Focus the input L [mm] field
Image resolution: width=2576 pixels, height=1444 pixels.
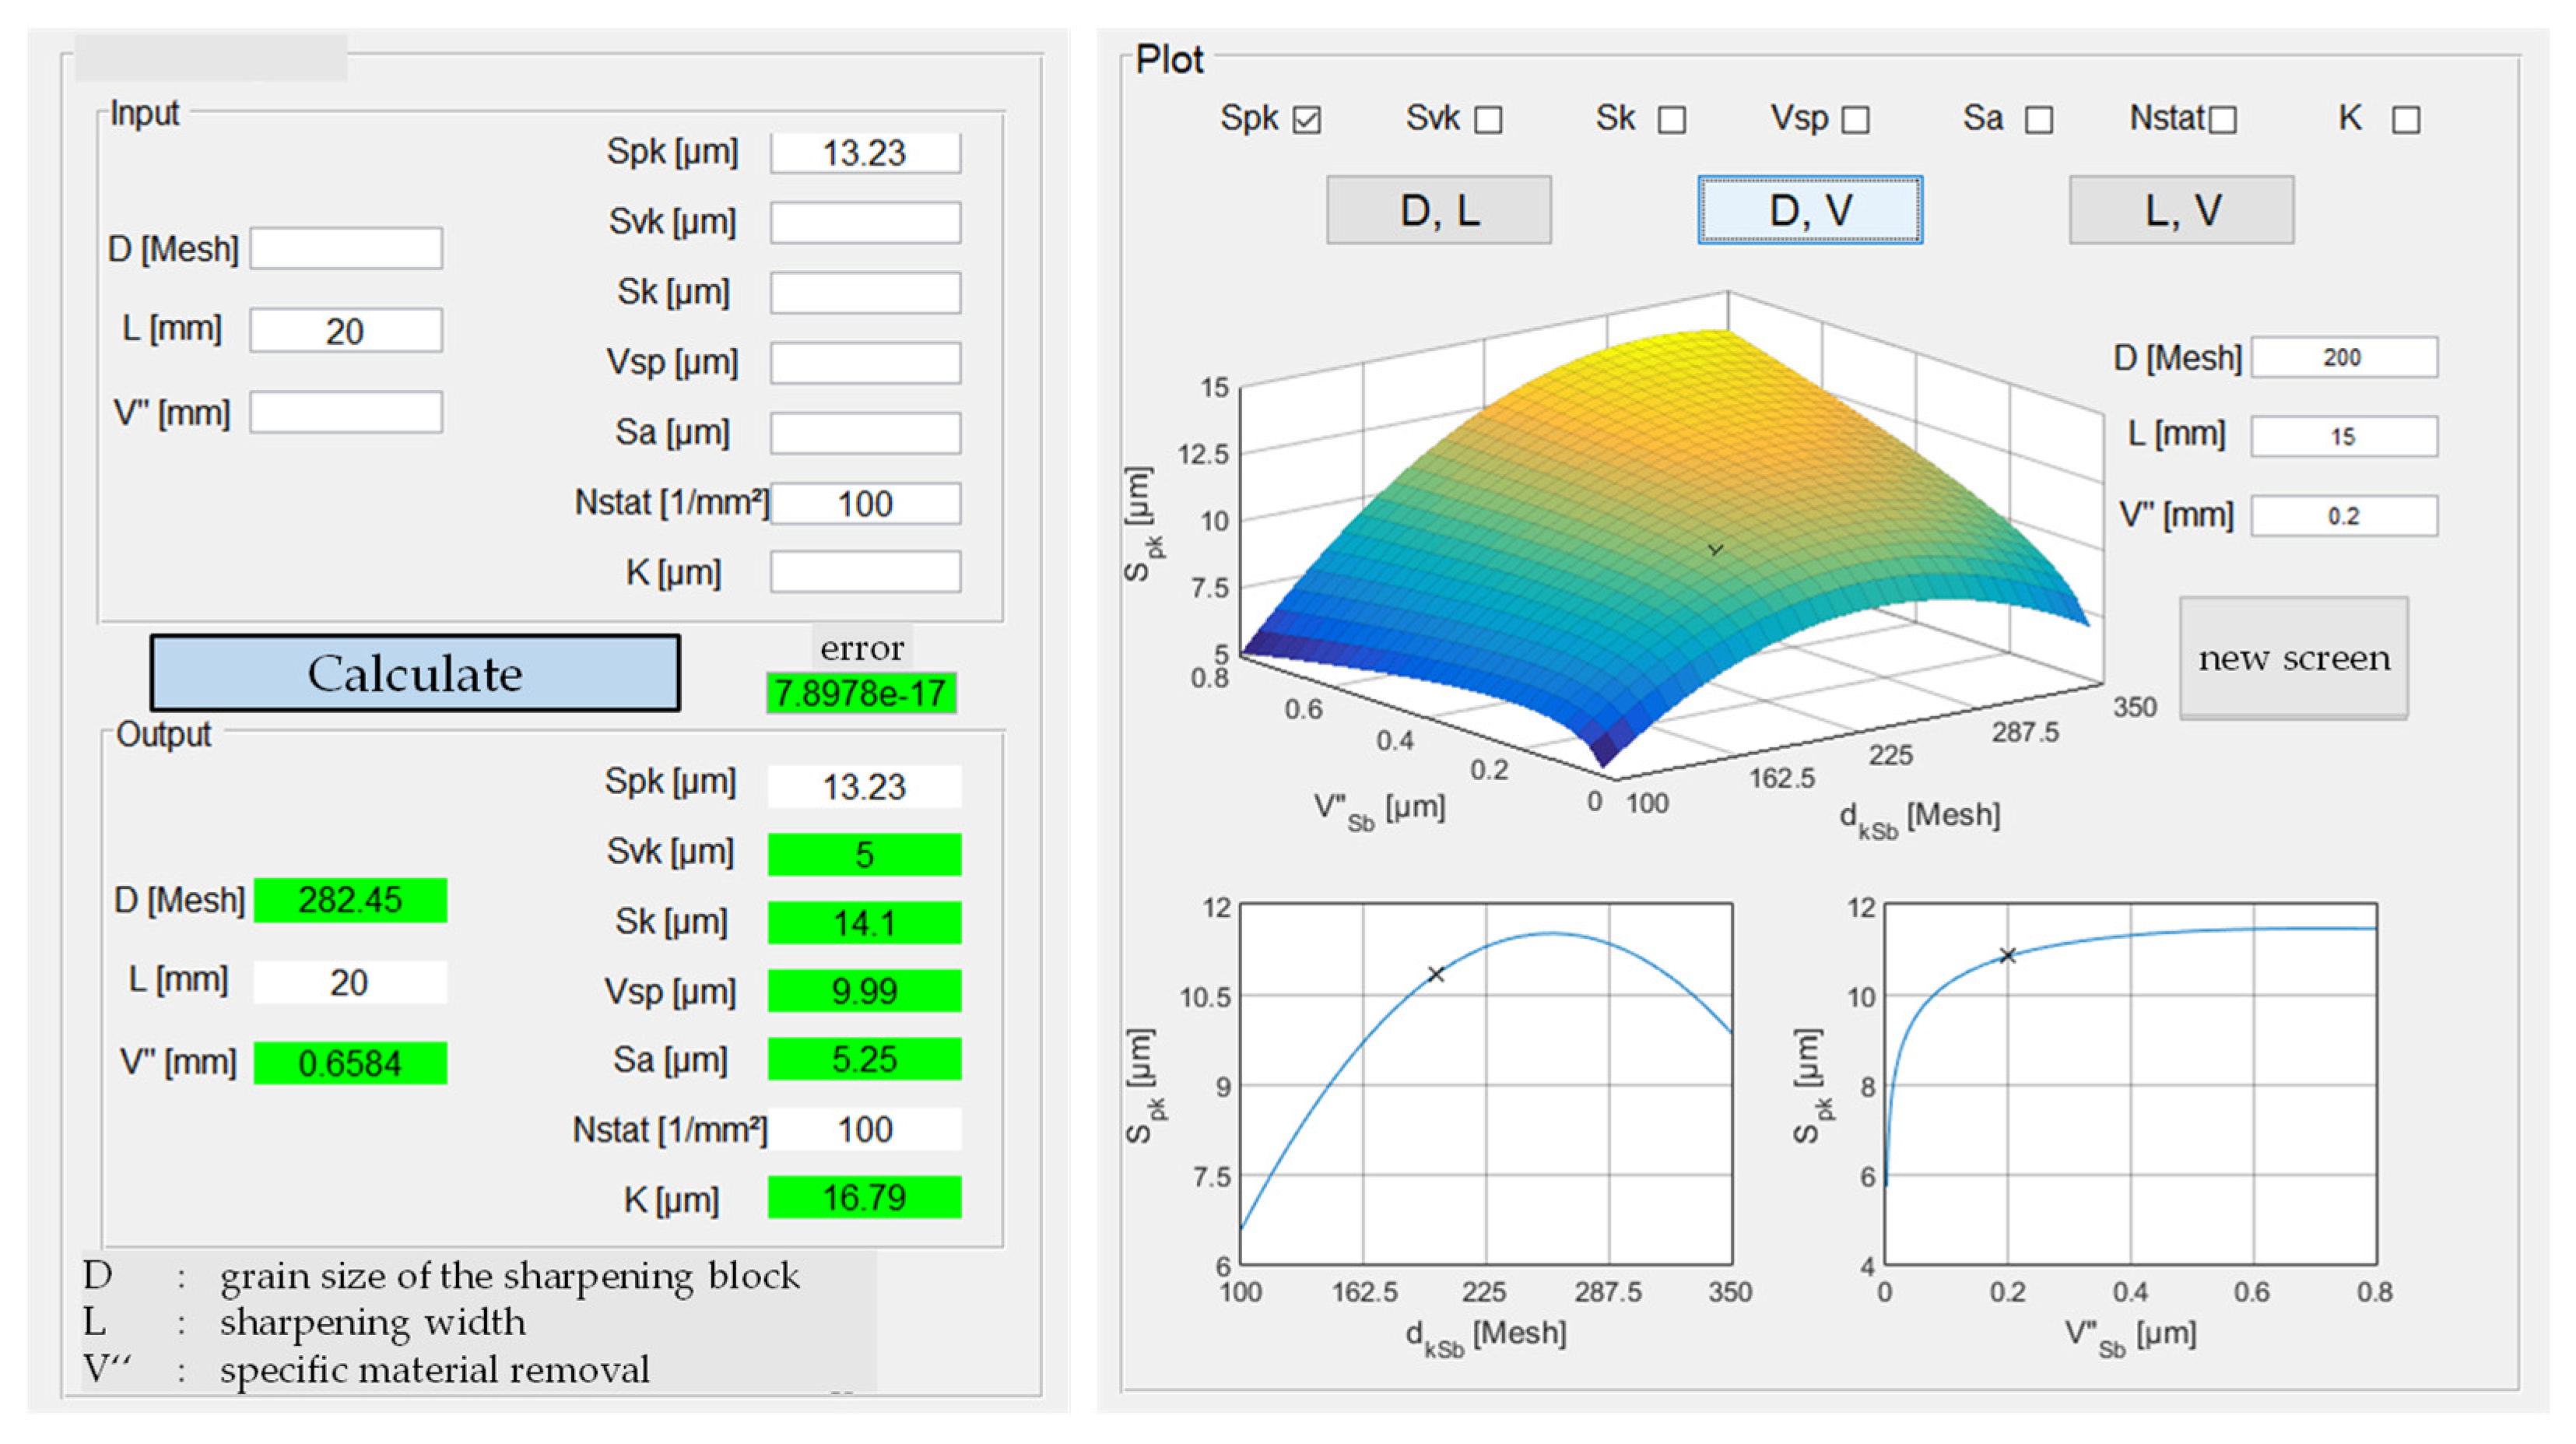(346, 331)
